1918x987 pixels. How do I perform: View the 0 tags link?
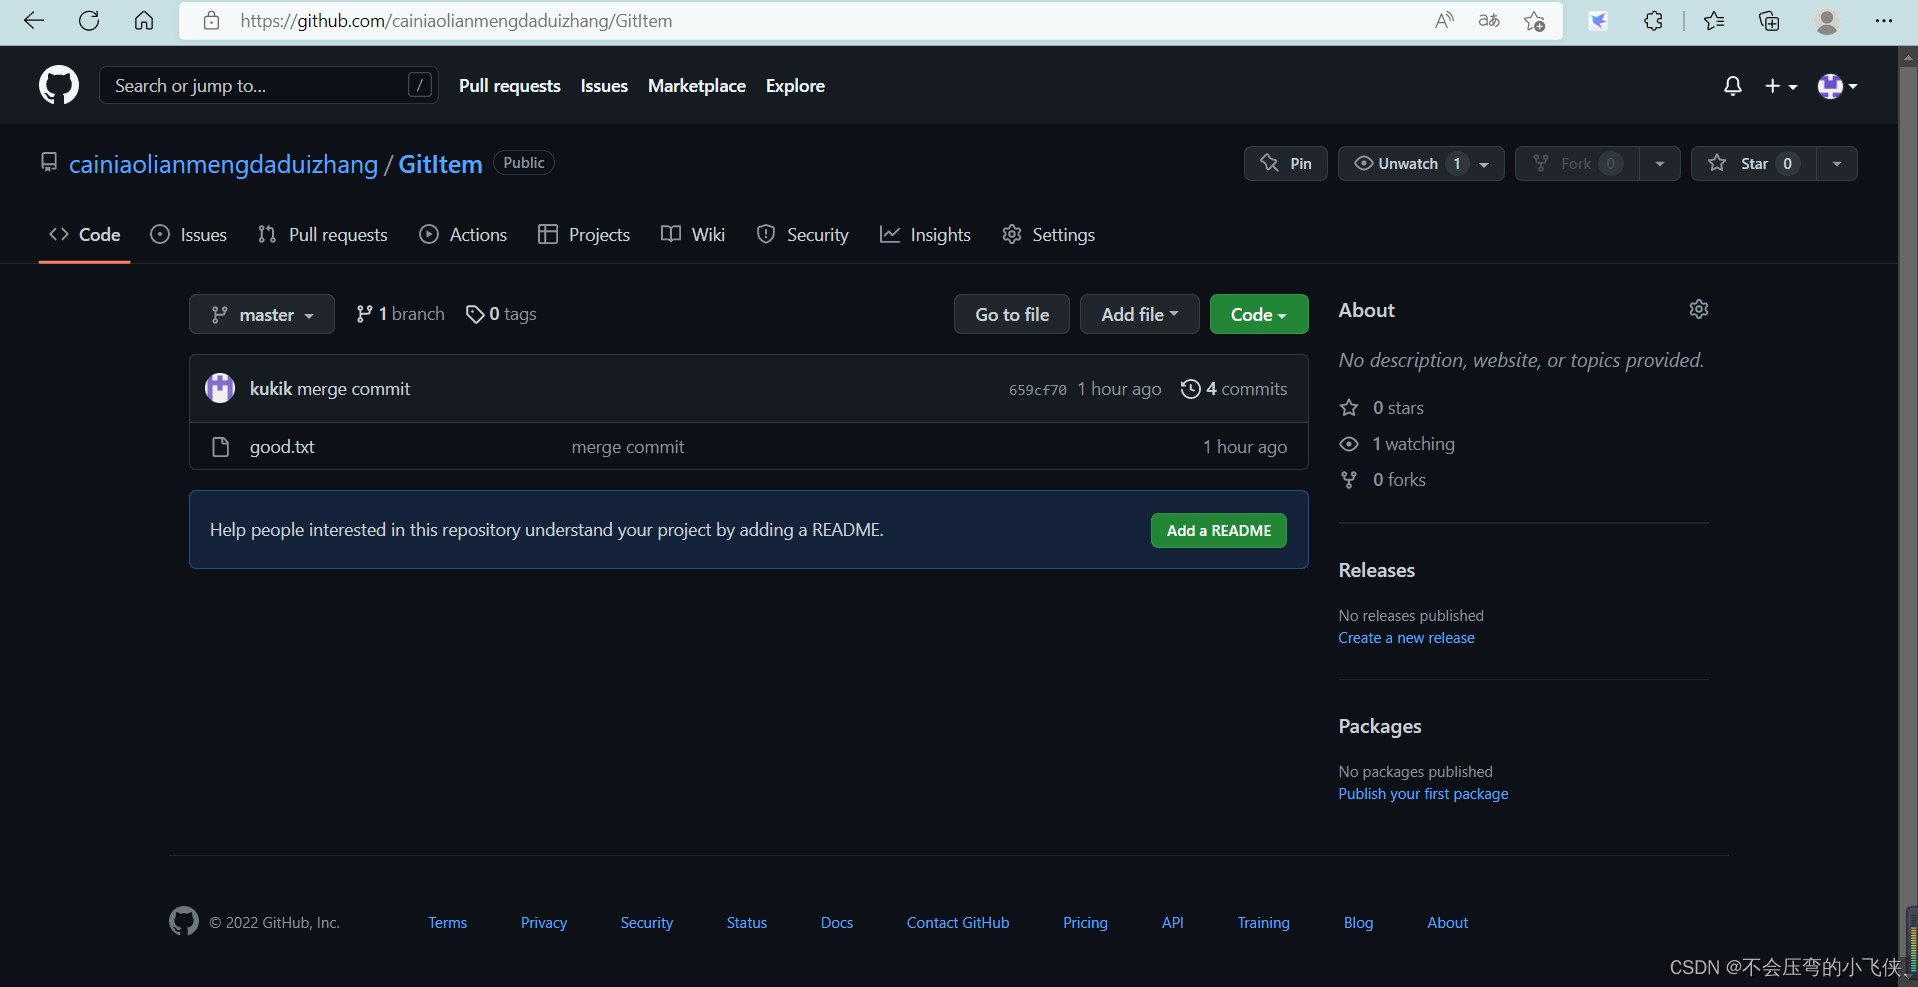[x=501, y=314]
